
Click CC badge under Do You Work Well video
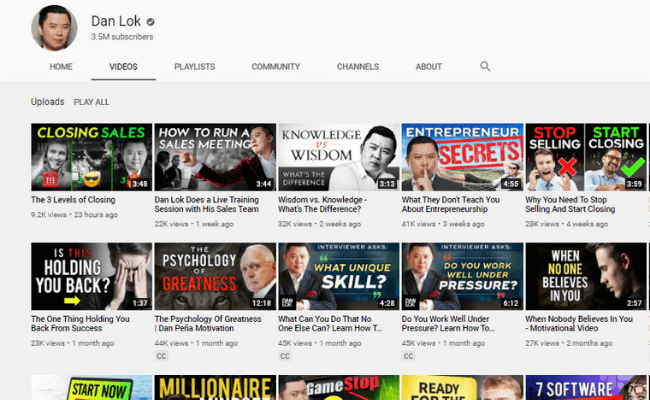pos(408,356)
